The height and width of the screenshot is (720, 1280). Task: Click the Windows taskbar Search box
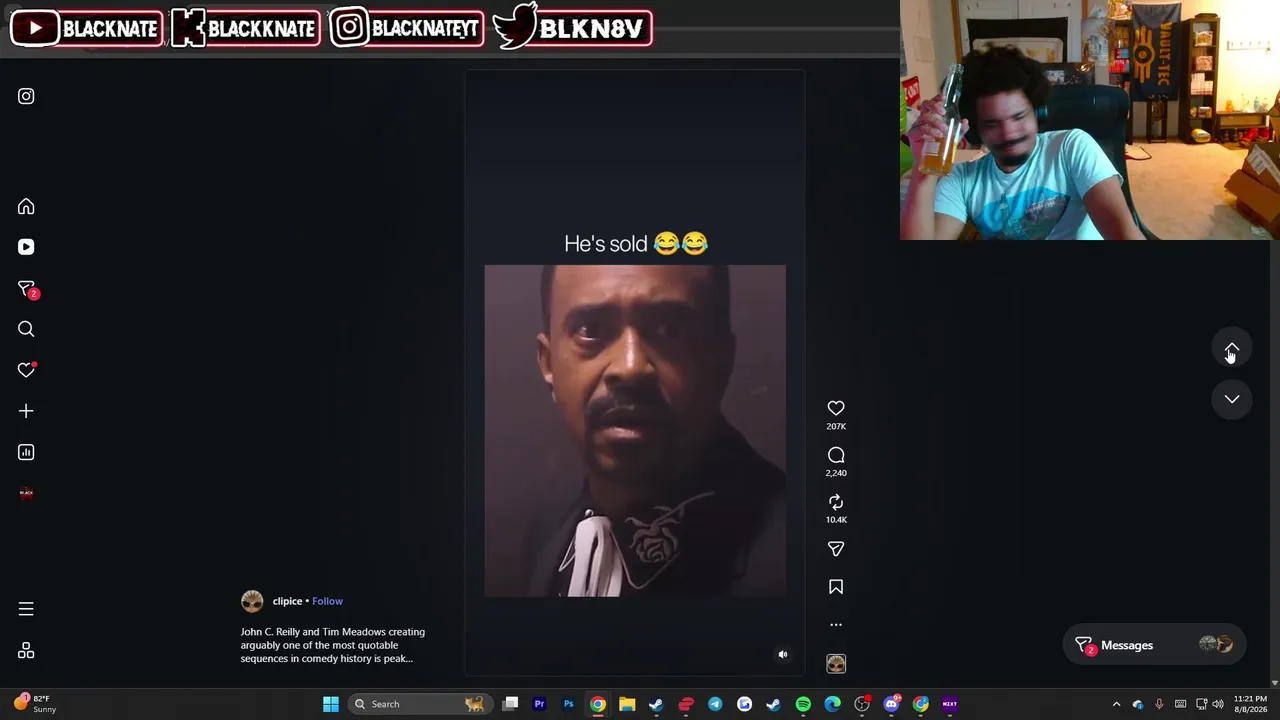click(x=420, y=704)
